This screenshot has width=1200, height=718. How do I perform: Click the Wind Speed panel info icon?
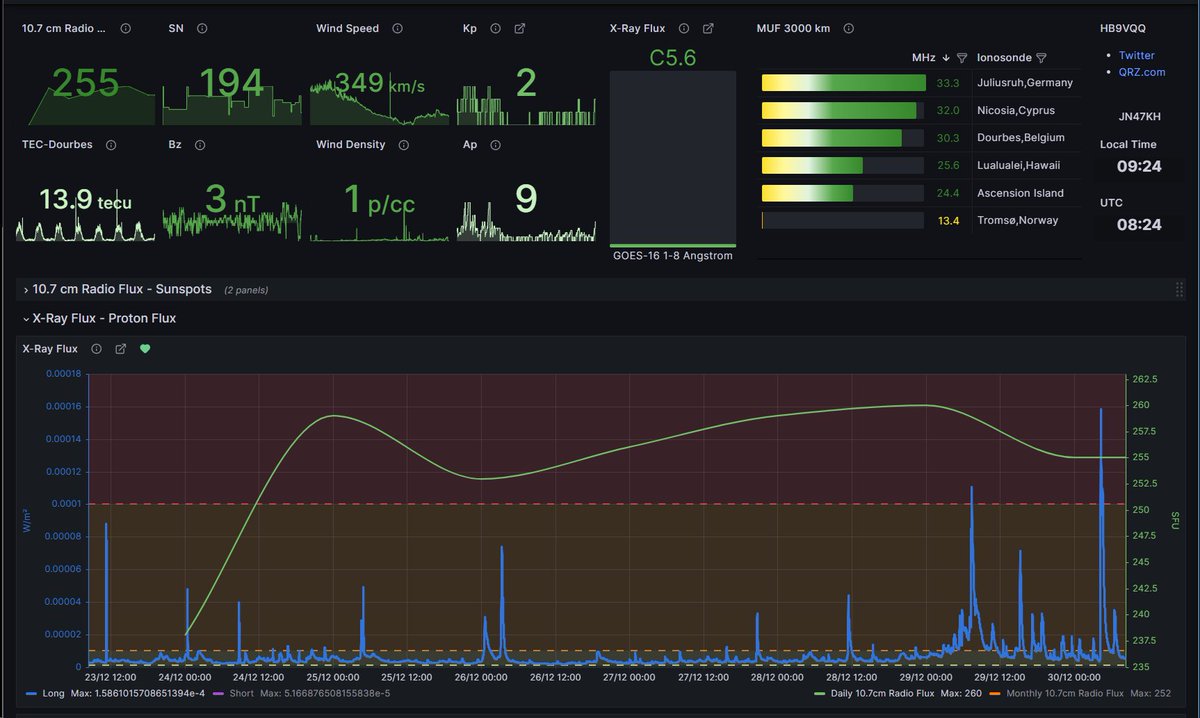coord(397,29)
